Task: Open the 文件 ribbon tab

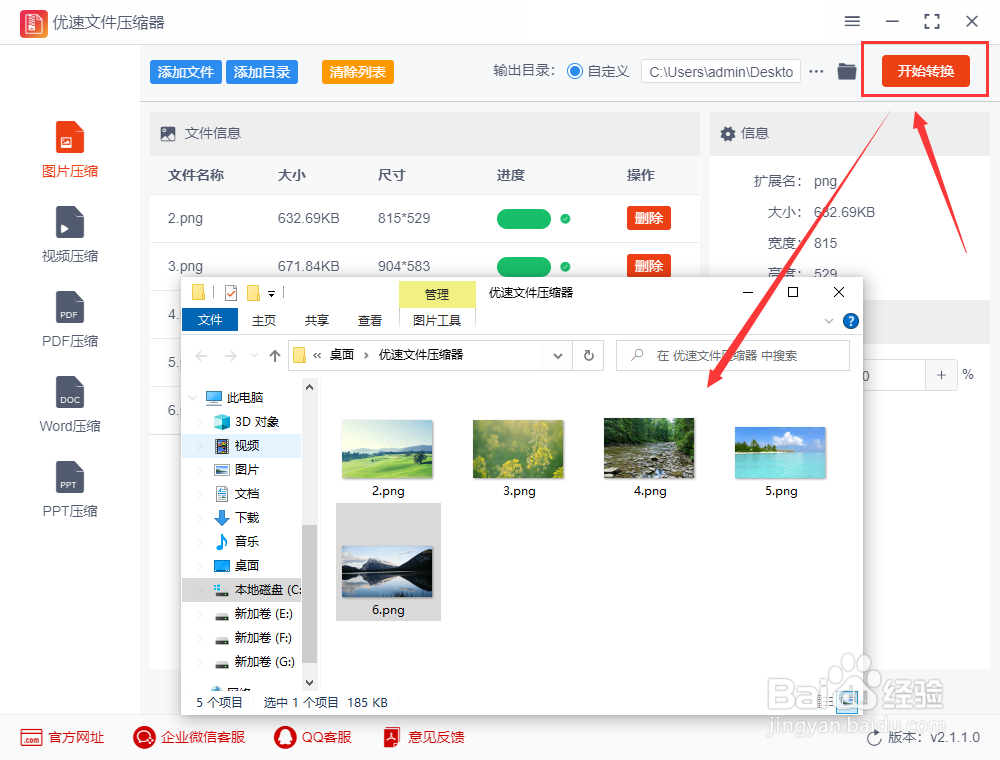Action: click(210, 319)
